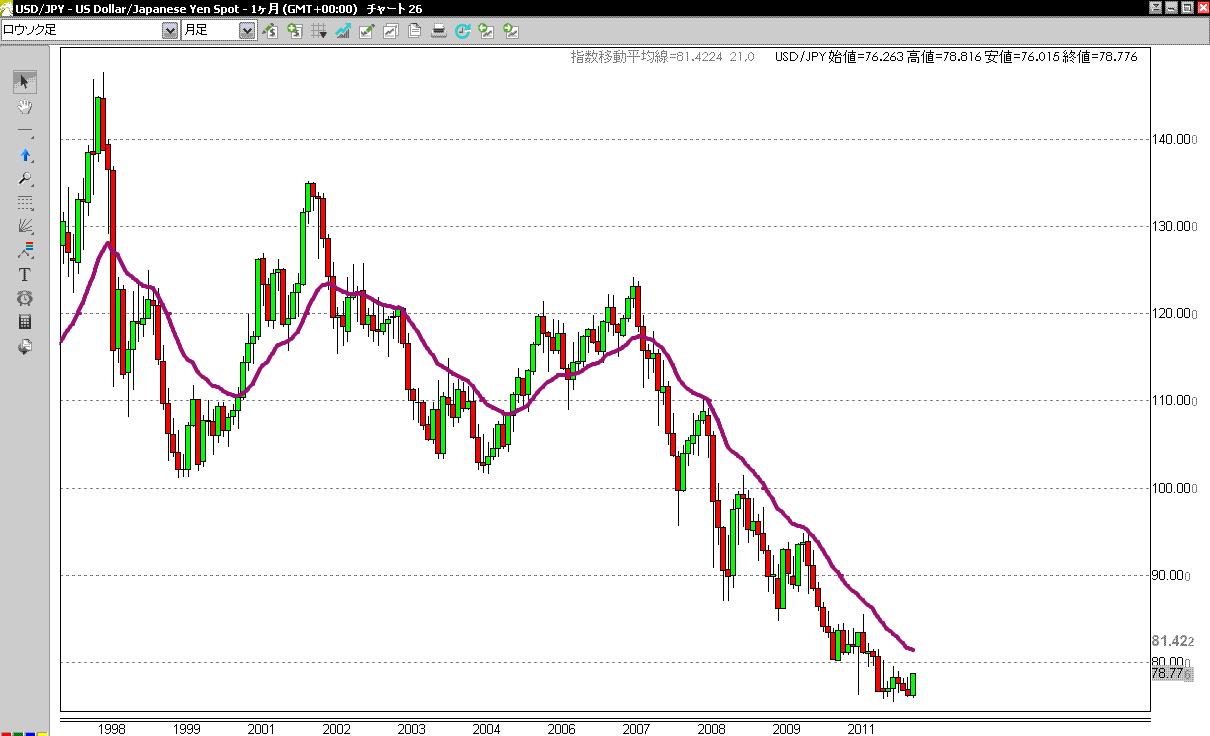Select the arrow pointer tool
Image resolution: width=1210 pixels, height=736 pixels.
click(26, 82)
